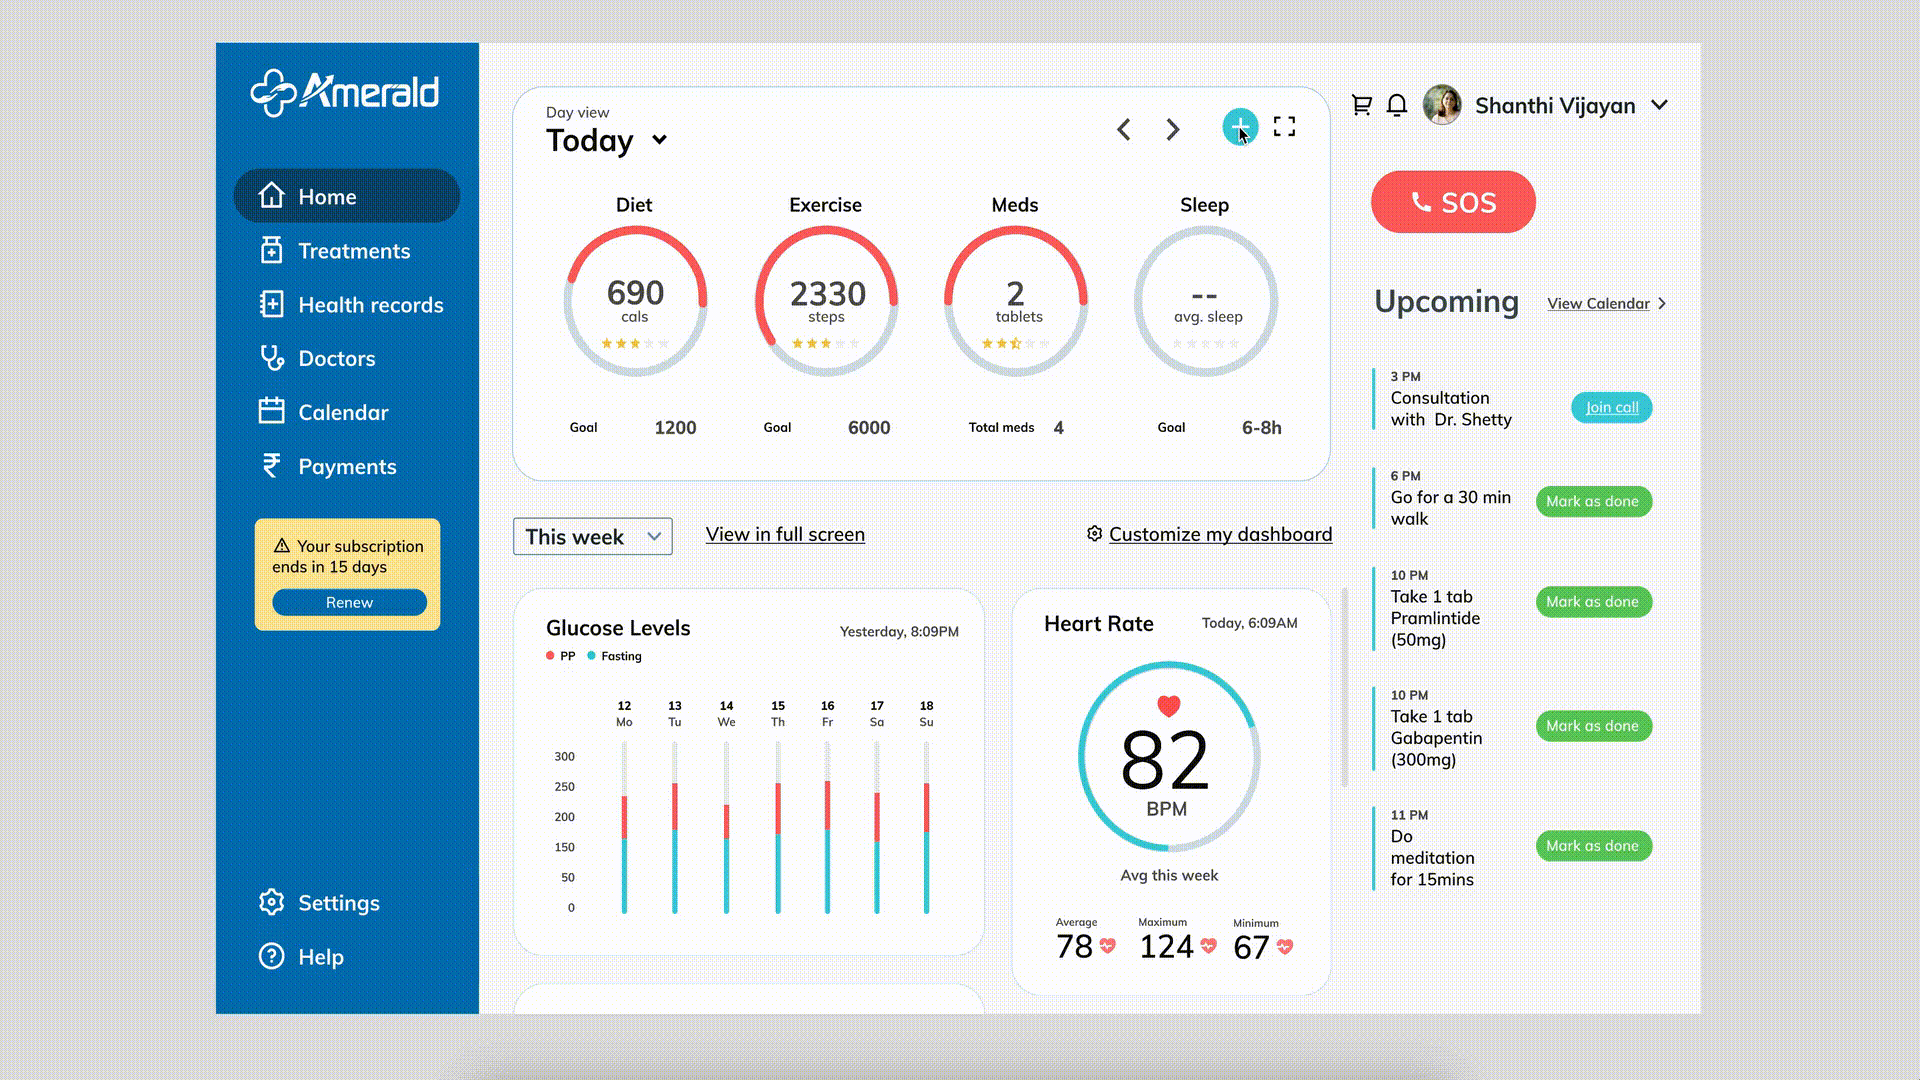Screen dimensions: 1920x1080
Task: Join call for Dr. Shetty consultation
Action: [x=1612, y=407]
